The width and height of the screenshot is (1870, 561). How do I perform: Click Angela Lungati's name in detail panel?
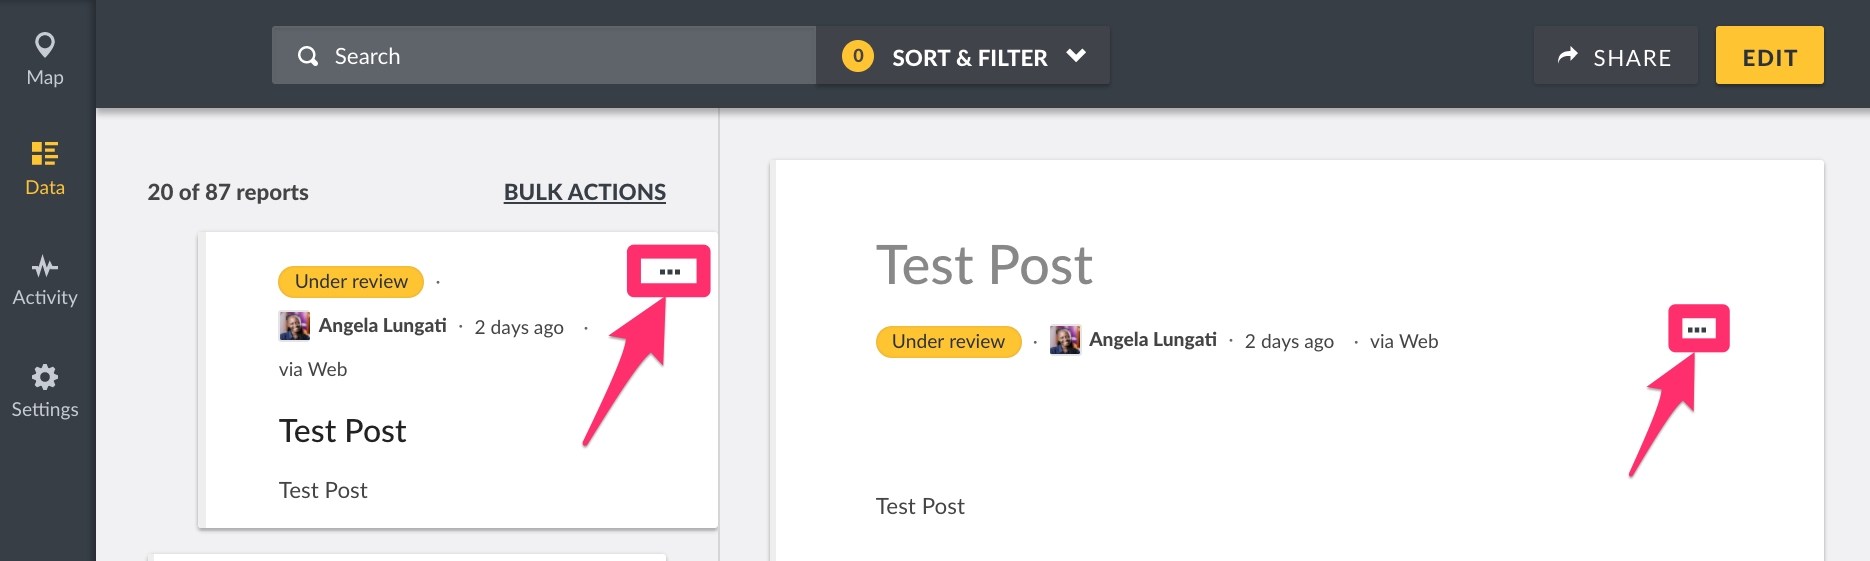pos(1152,340)
